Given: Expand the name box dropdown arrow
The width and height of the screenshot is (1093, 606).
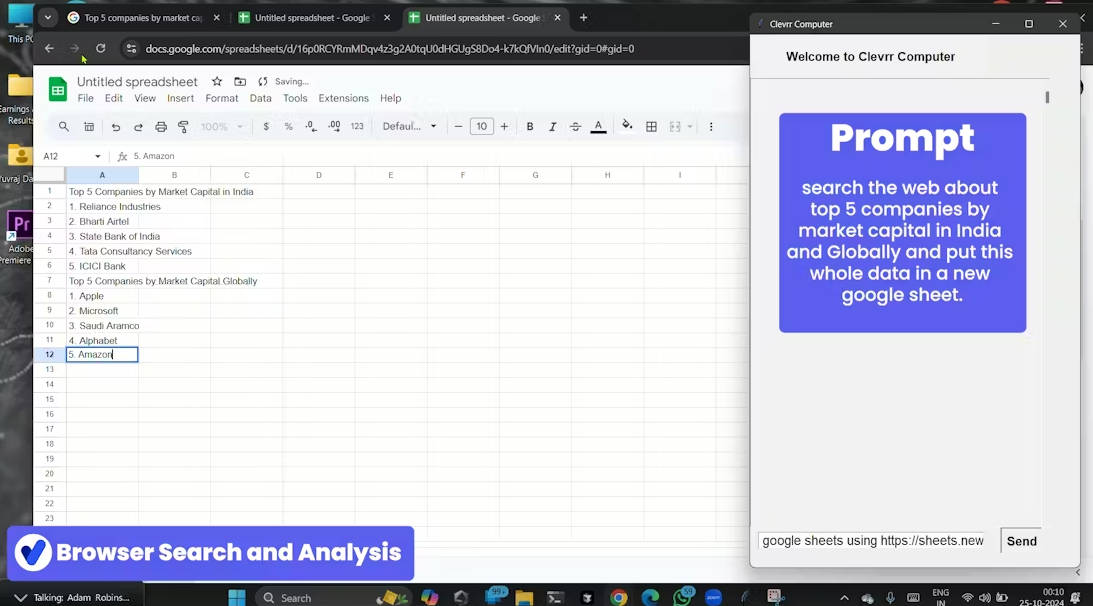Looking at the screenshot, I should coord(98,157).
